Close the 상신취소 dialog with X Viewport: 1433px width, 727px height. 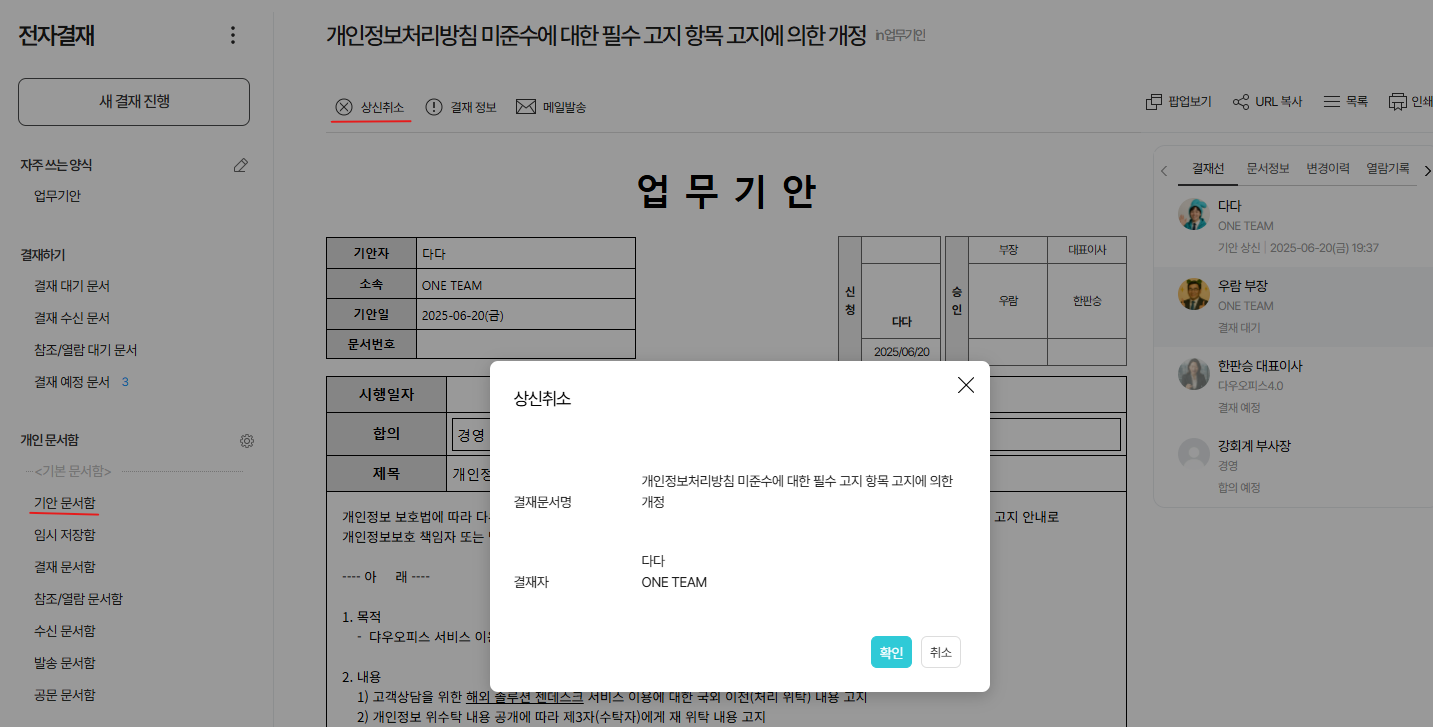click(965, 385)
